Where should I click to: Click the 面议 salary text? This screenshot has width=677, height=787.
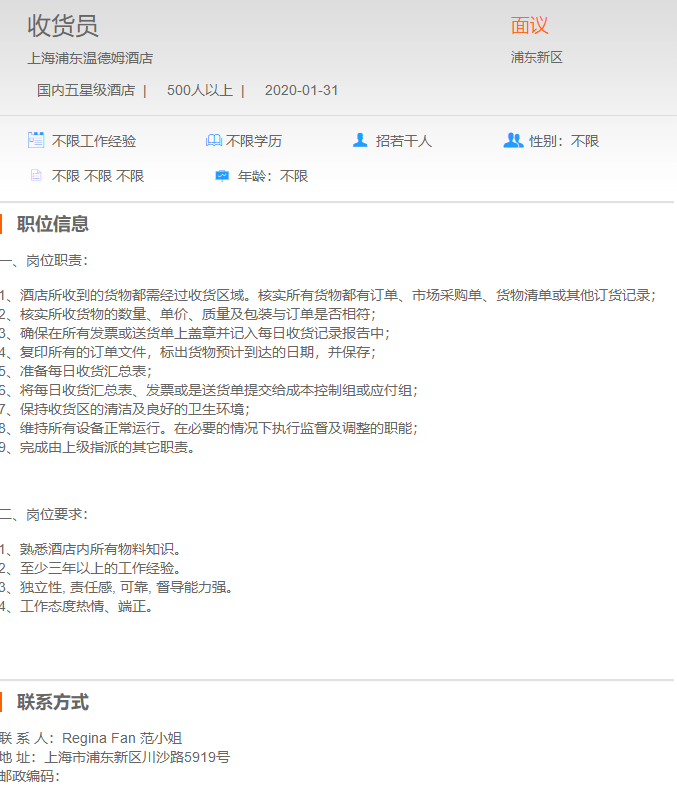pos(529,26)
